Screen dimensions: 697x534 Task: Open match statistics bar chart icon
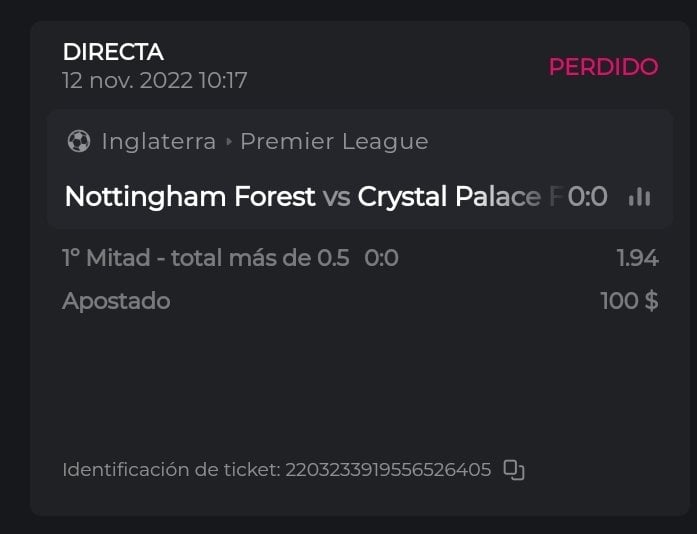(x=639, y=197)
